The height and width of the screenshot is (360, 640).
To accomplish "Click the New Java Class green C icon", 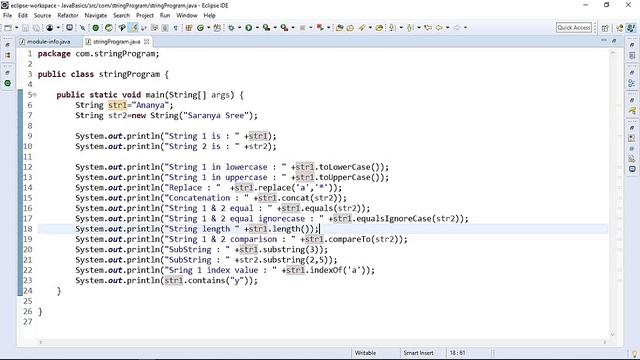I will (x=200, y=28).
